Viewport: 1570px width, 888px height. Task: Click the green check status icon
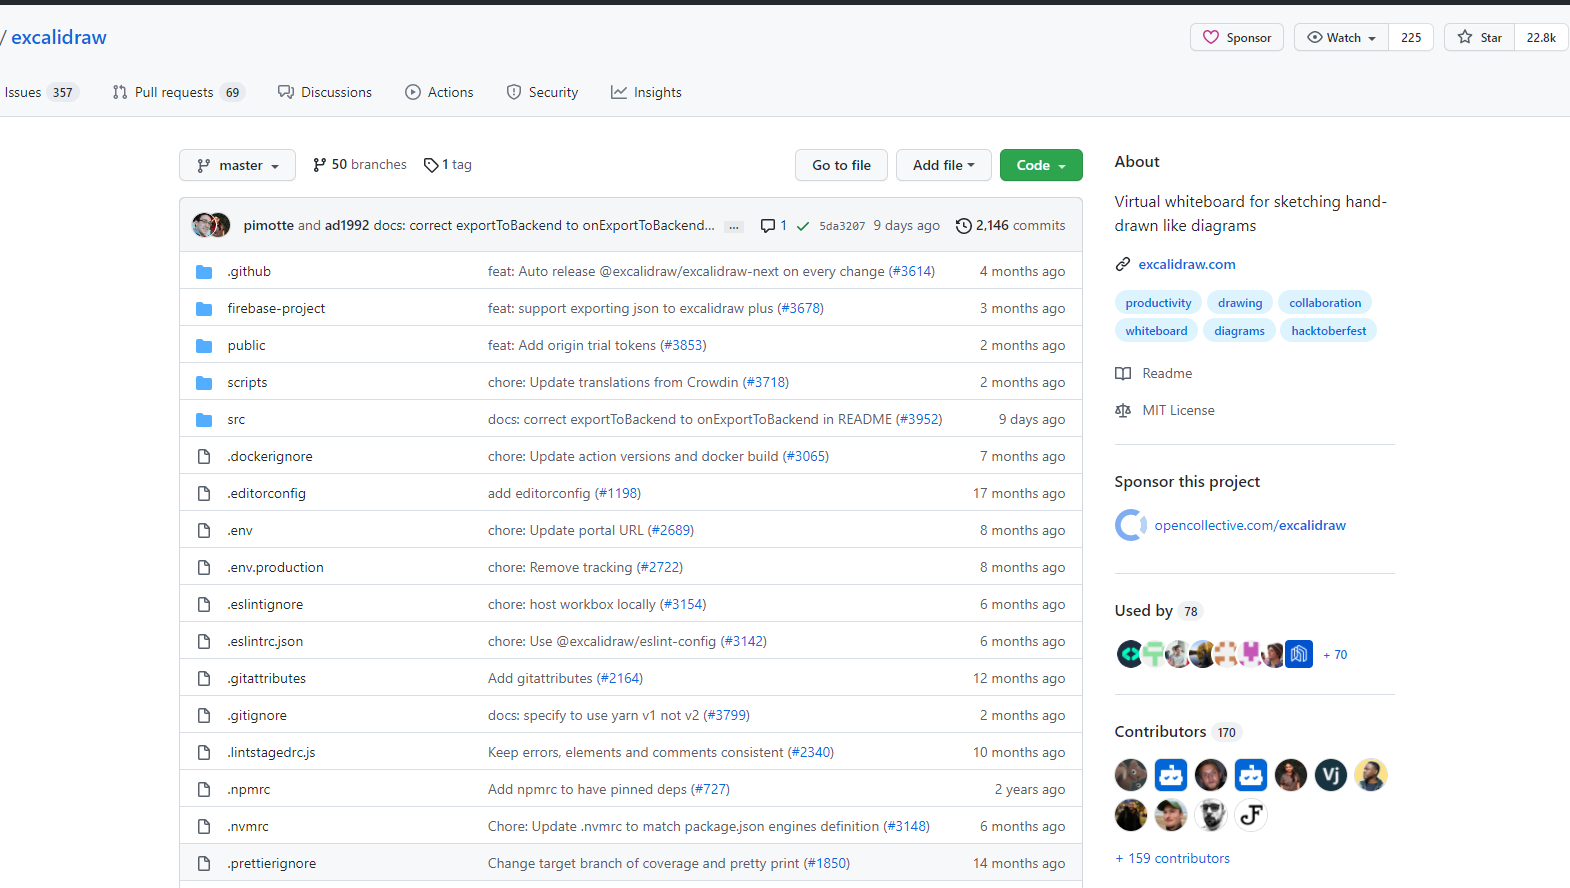point(803,226)
